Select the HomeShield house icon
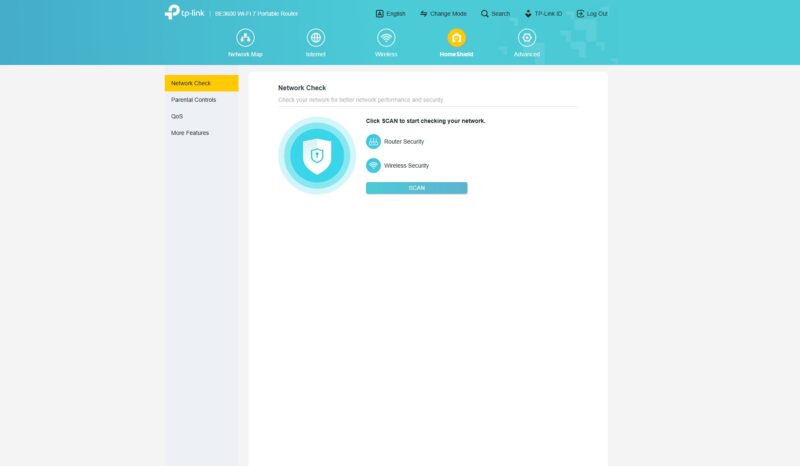 point(456,38)
